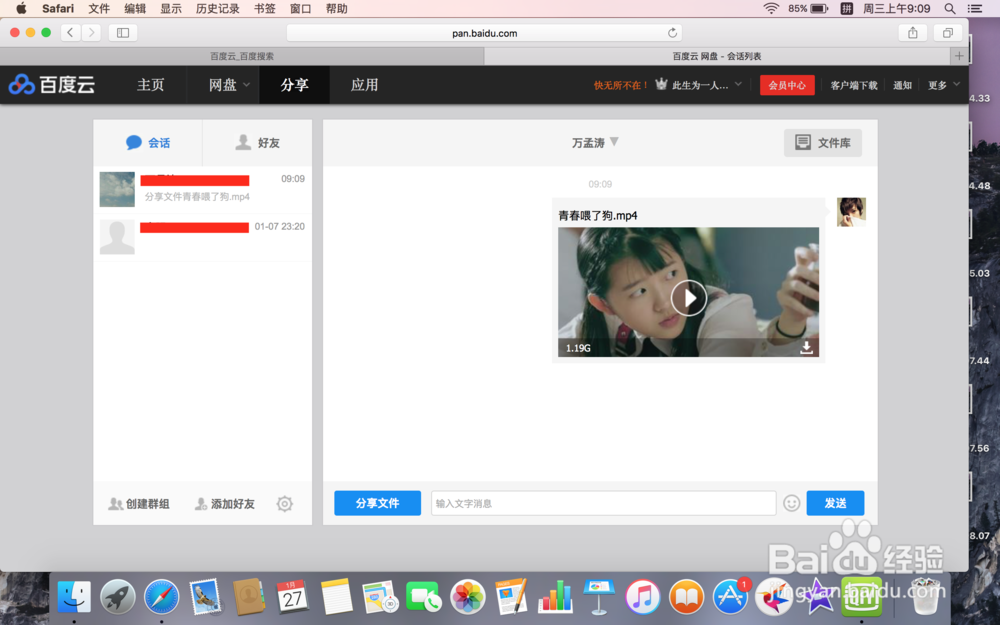
Task: Click 创建群组 button
Action: tap(139, 504)
